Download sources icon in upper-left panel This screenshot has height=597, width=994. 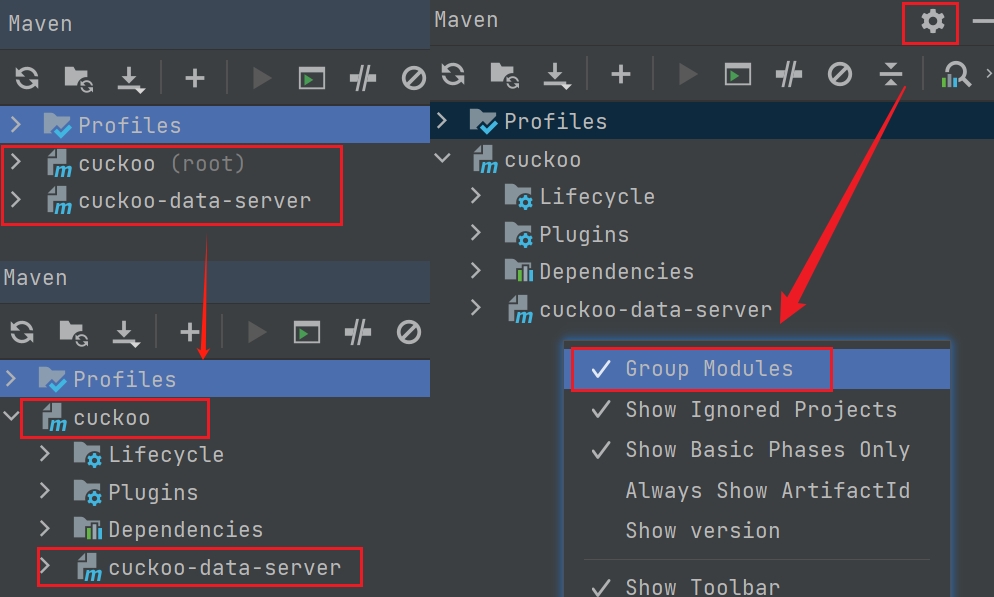[x=131, y=80]
